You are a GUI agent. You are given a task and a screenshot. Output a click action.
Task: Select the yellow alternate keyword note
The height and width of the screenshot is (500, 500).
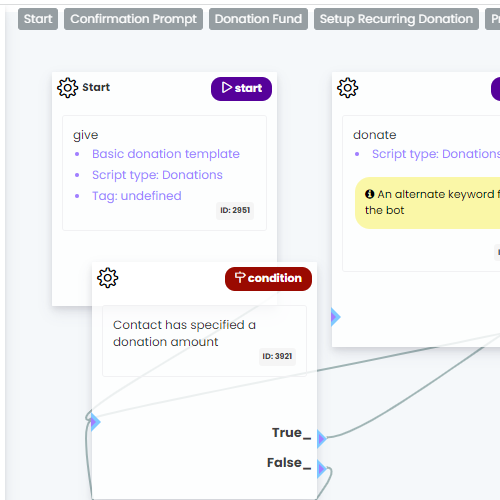coord(427,203)
